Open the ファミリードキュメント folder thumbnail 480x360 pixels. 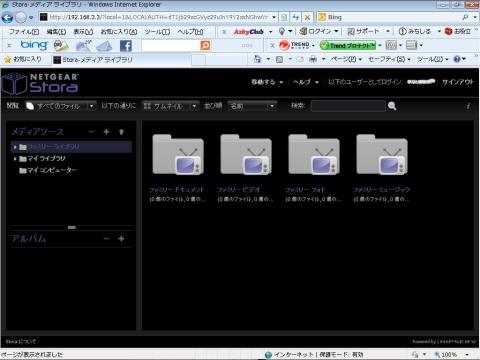(x=178, y=154)
